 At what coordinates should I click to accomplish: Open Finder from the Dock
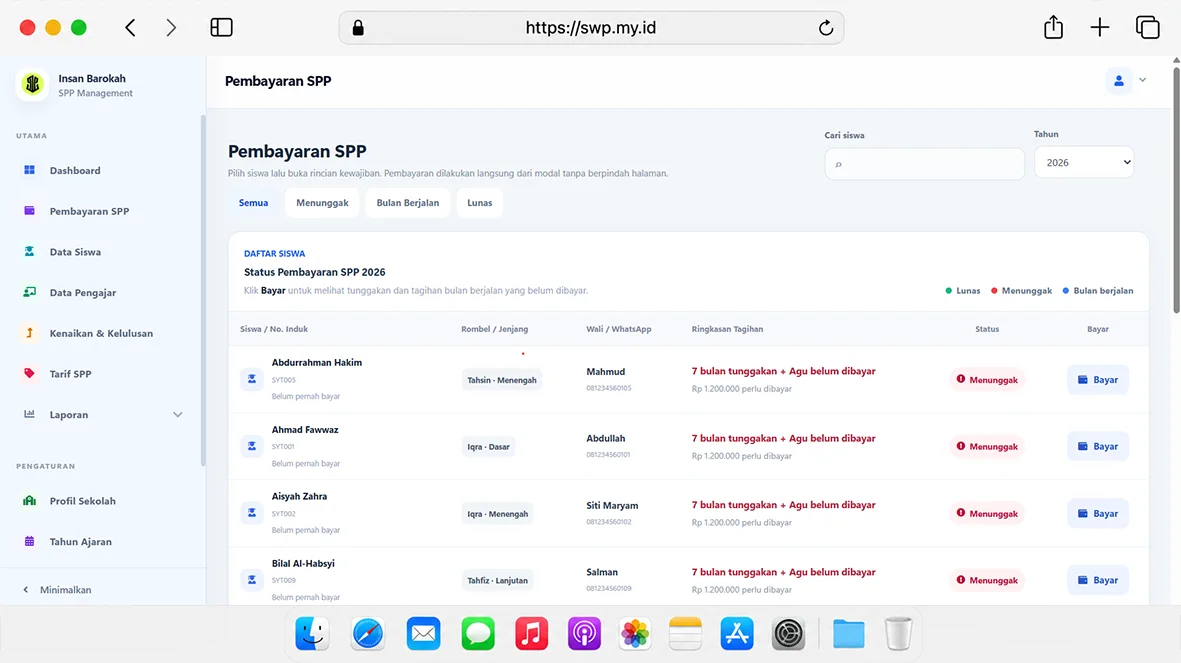pos(313,633)
